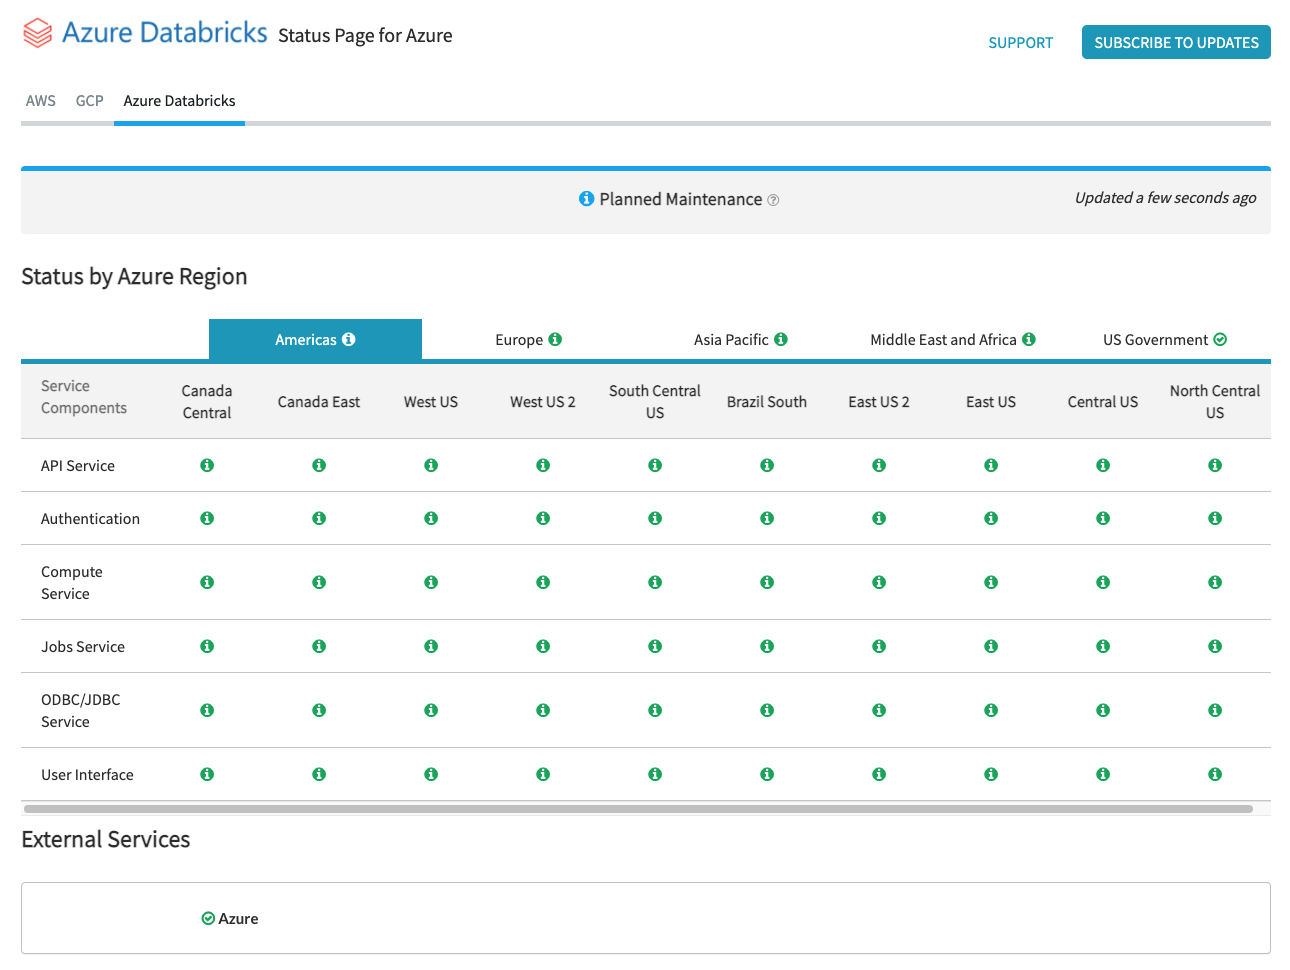Image resolution: width=1290 pixels, height=970 pixels.
Task: Click the East US 2 column header
Action: pos(879,402)
